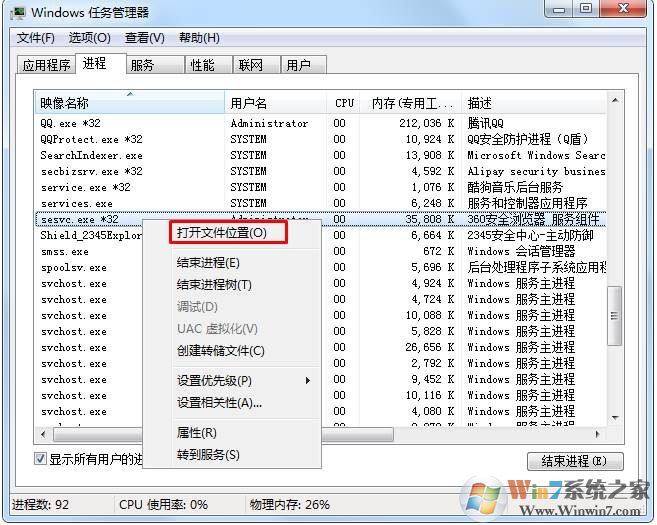This screenshot has width=657, height=525.
Task: Click the CPU 使用率: 0% status entry
Action: (163, 504)
